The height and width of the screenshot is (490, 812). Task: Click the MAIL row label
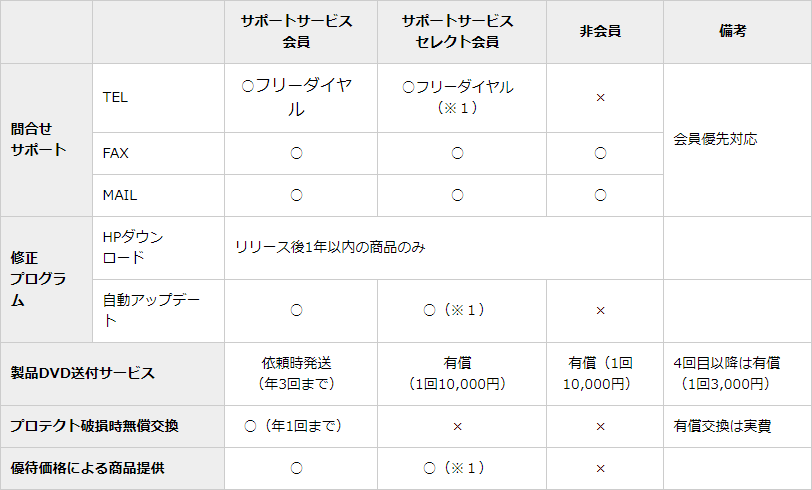pos(120,195)
